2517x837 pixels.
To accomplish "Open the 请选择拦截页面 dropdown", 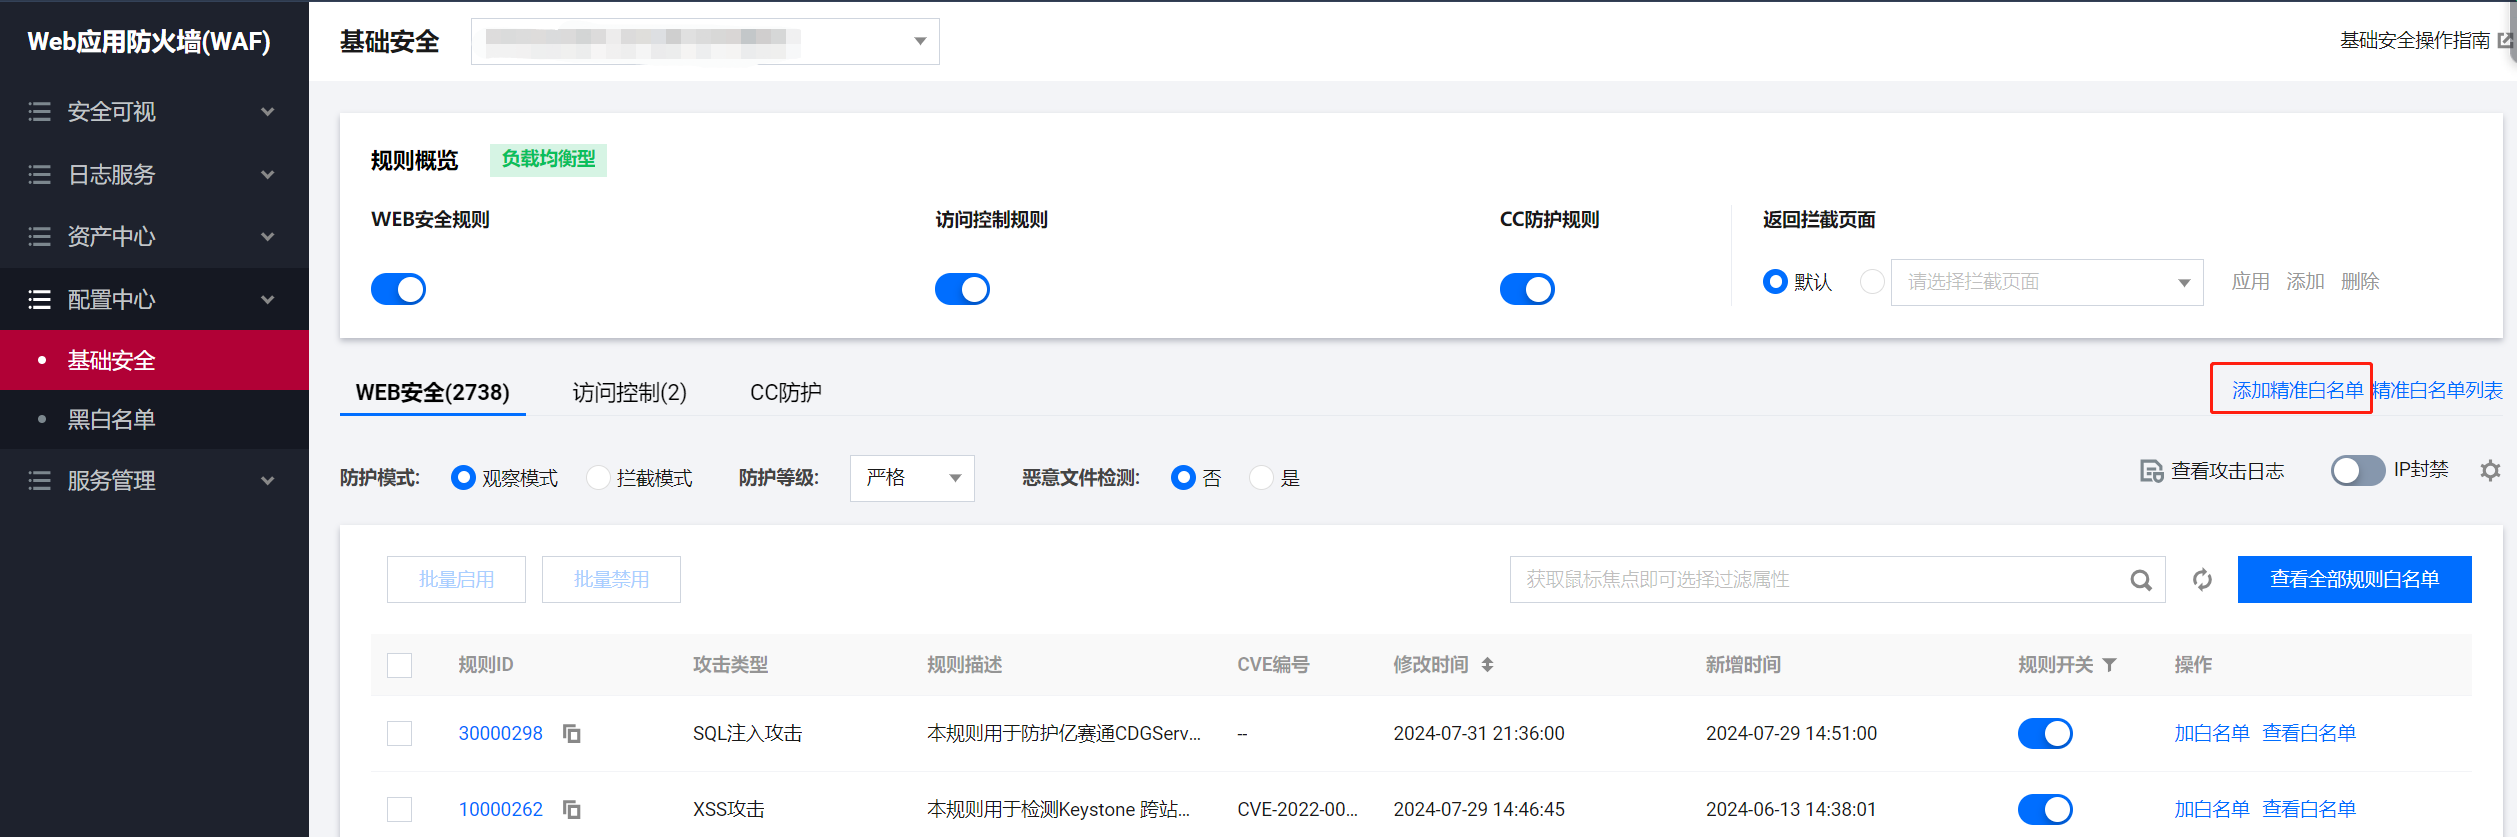I will 2046,282.
